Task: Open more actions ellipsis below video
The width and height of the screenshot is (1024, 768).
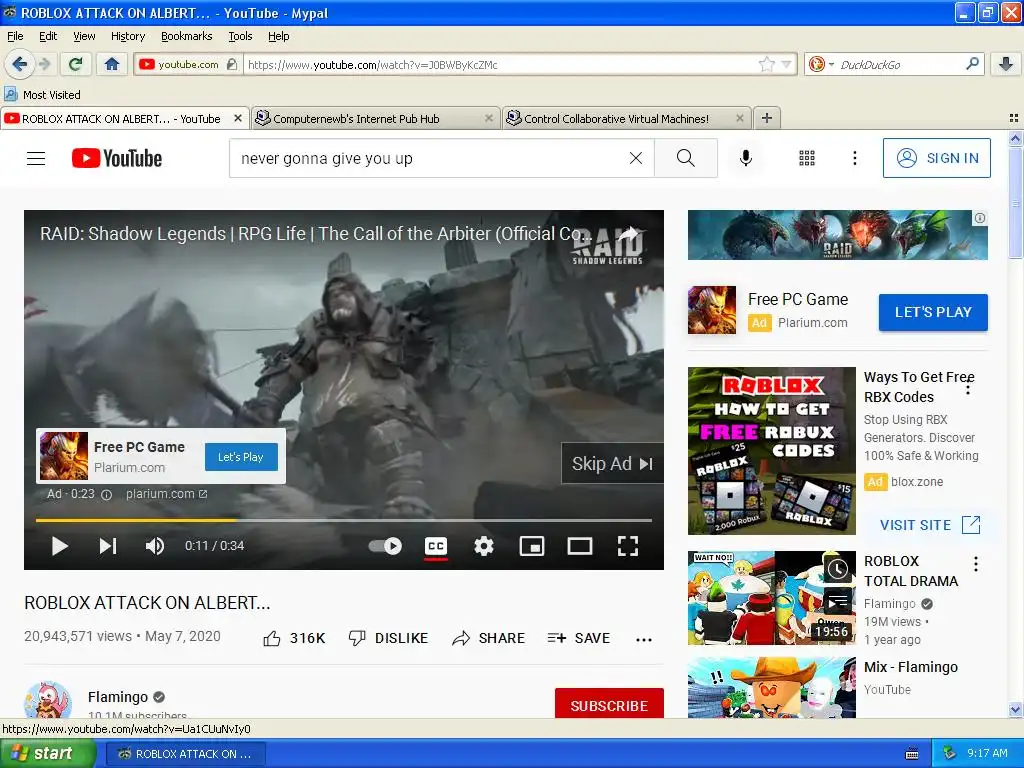Action: pyautogui.click(x=644, y=639)
